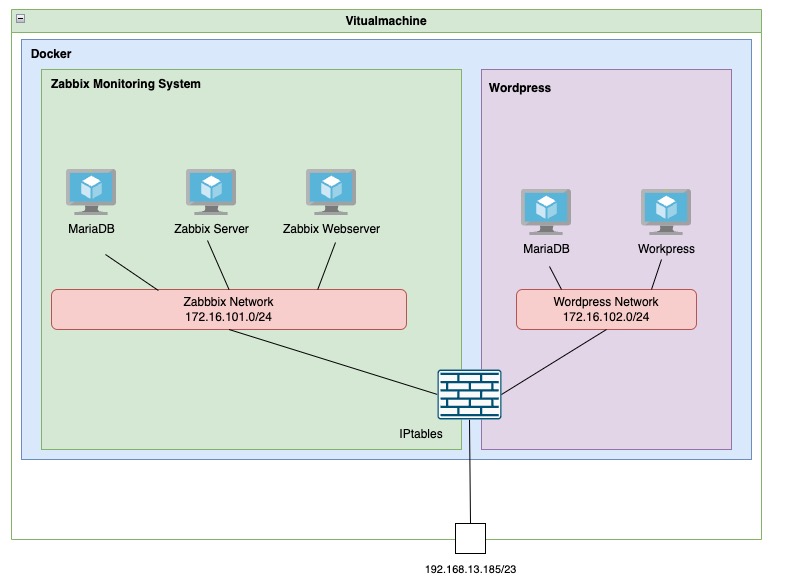Select the Workpress container icon
The width and height of the screenshot is (790, 585).
(666, 212)
